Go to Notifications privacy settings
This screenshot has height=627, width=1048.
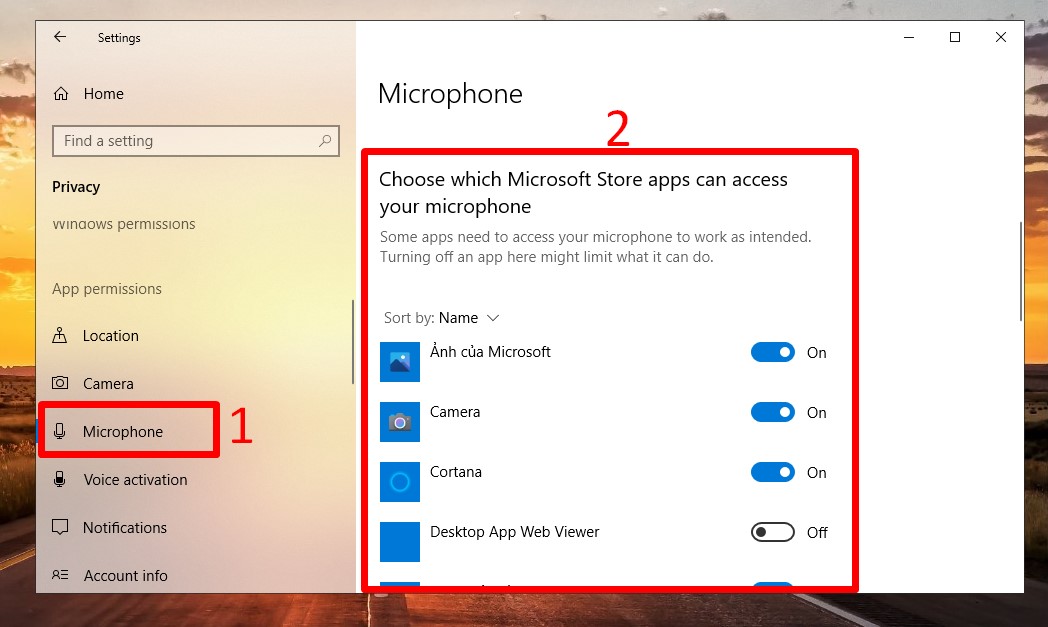(x=125, y=528)
